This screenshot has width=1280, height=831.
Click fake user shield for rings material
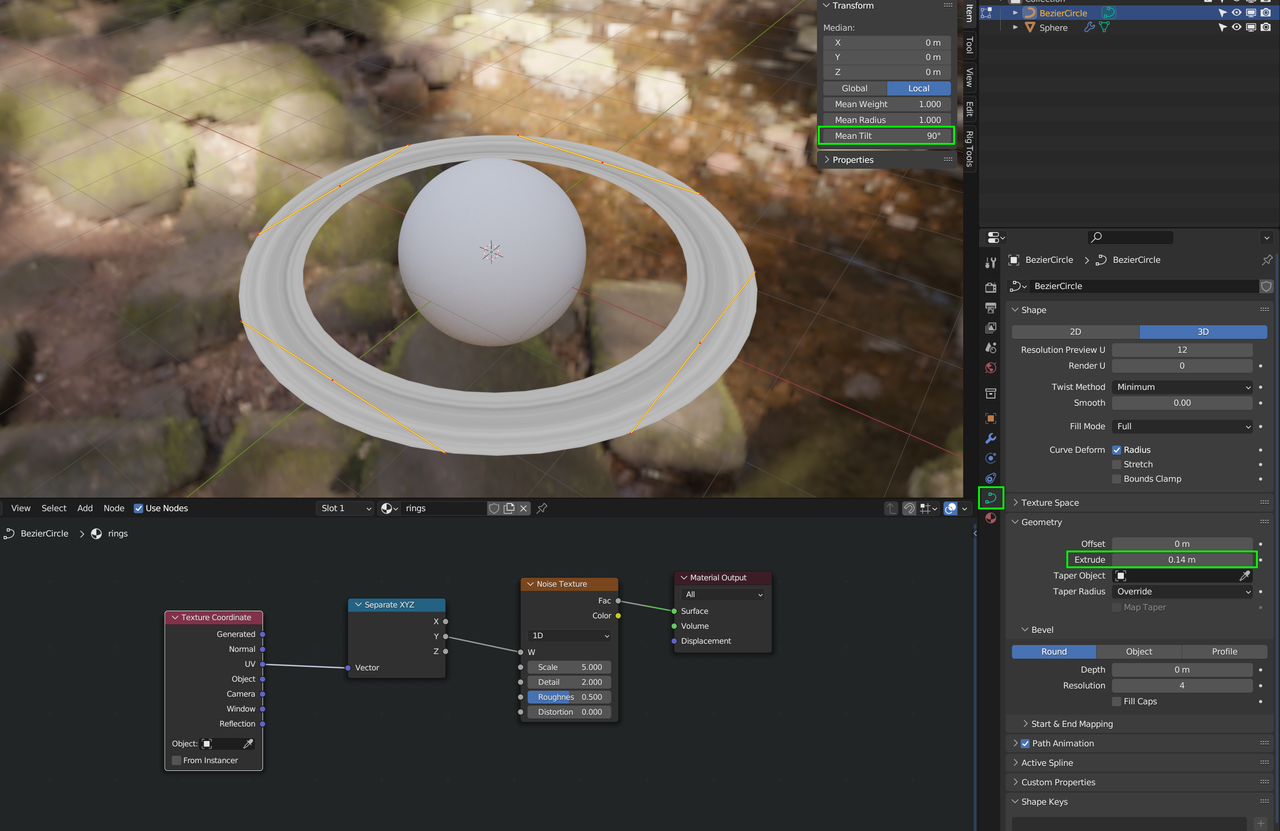point(494,508)
